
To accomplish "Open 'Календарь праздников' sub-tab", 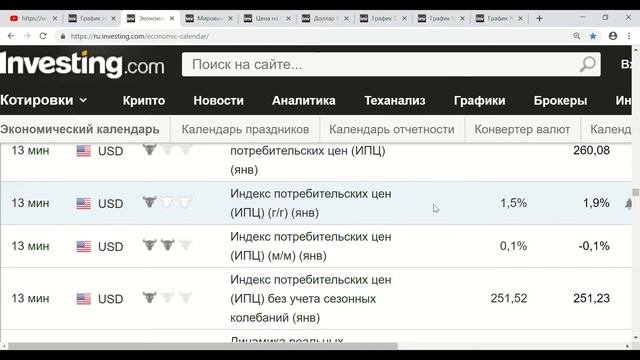I will click(x=245, y=129).
